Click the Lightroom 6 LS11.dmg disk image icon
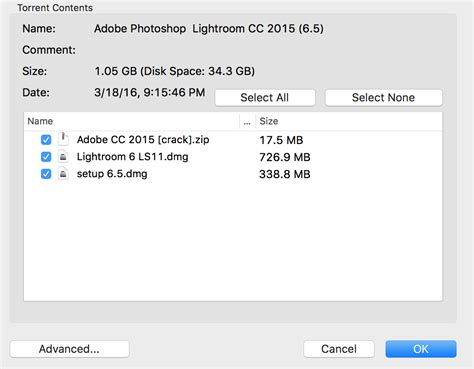 [x=63, y=156]
